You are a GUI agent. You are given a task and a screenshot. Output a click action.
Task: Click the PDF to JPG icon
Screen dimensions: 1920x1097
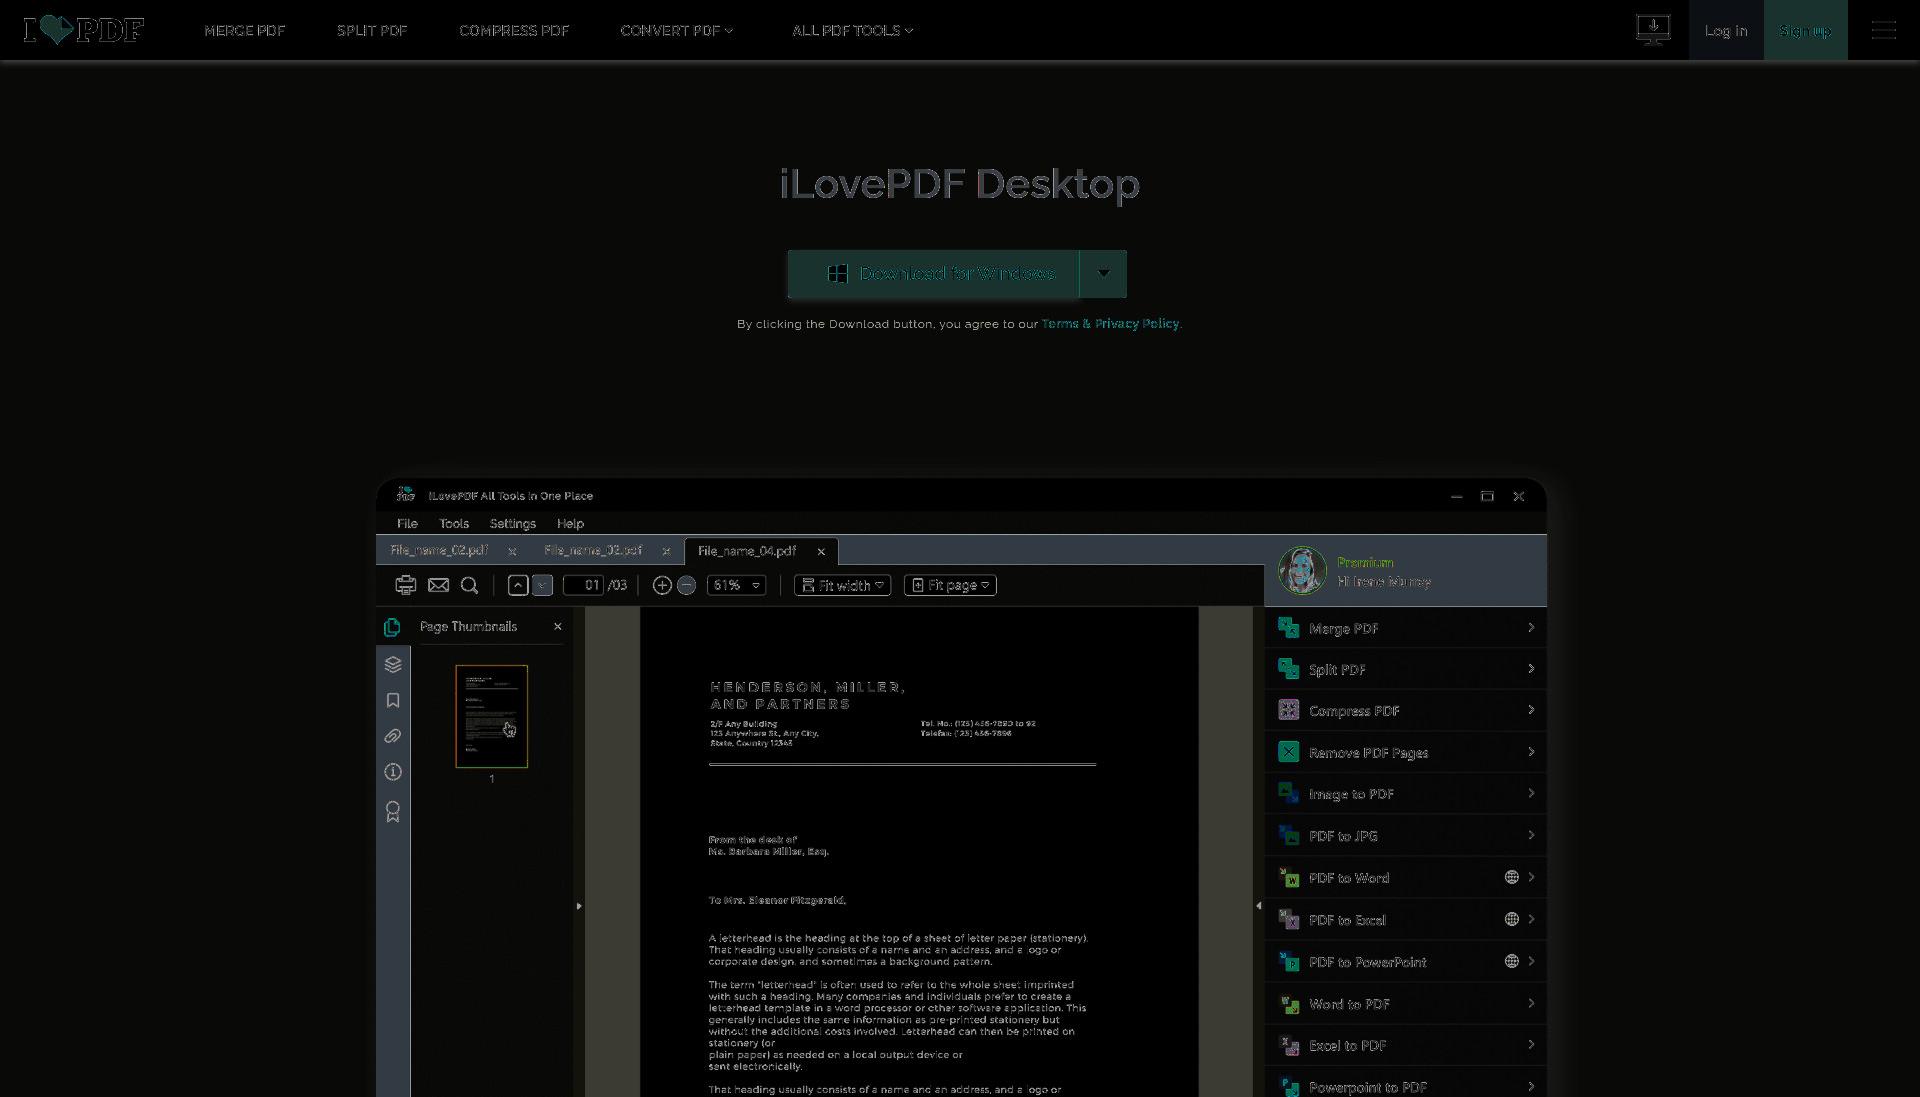pyautogui.click(x=1289, y=835)
